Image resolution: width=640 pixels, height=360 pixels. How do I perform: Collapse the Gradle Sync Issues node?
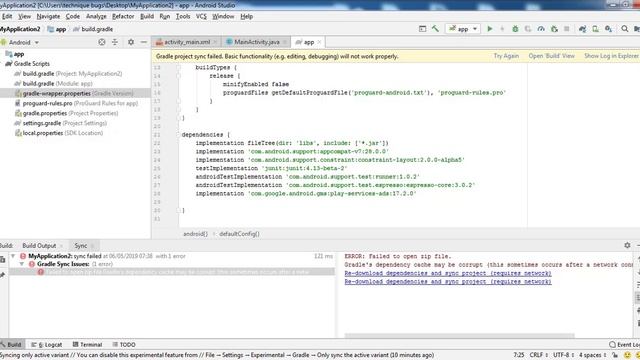22,264
